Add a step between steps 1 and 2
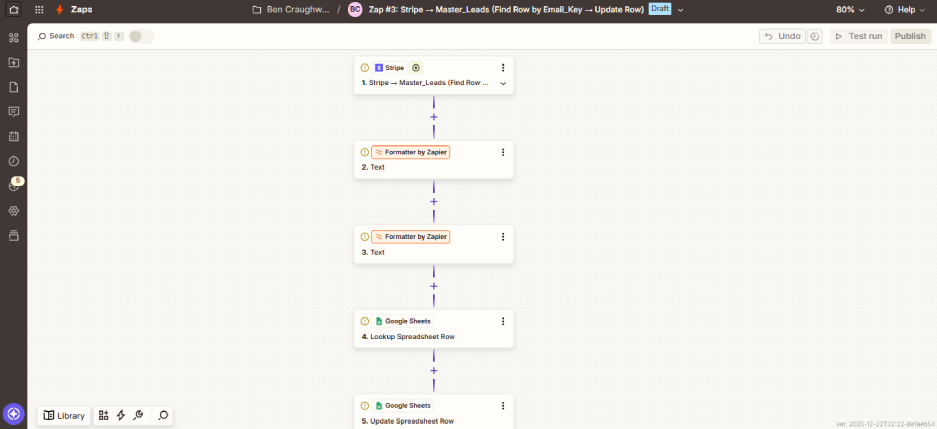 click(434, 117)
